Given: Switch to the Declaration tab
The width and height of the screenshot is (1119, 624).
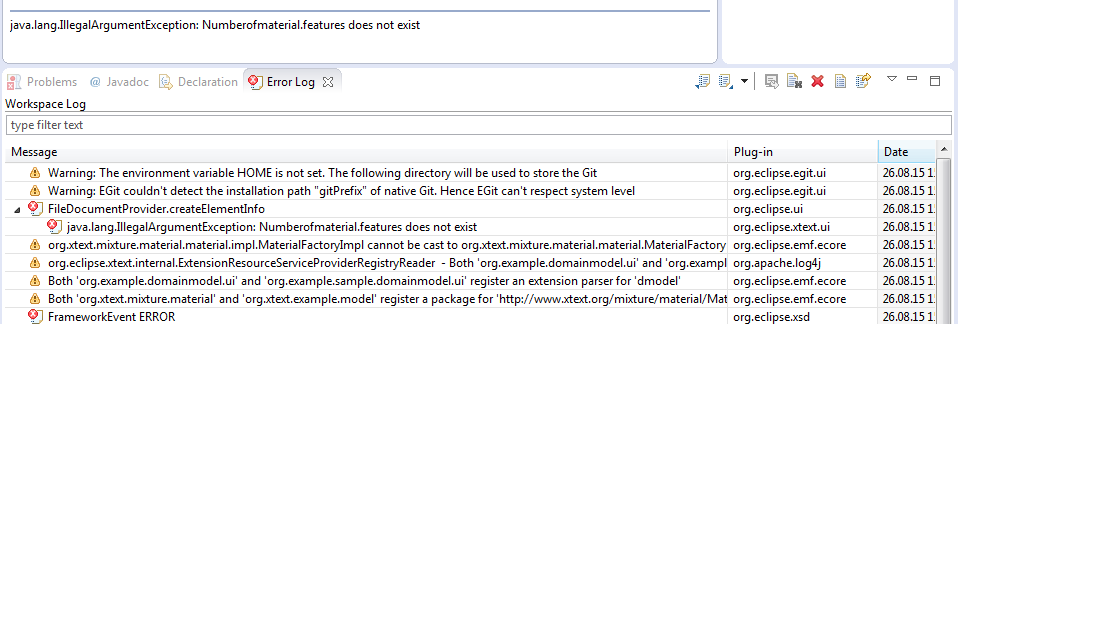Looking at the screenshot, I should point(198,82).
